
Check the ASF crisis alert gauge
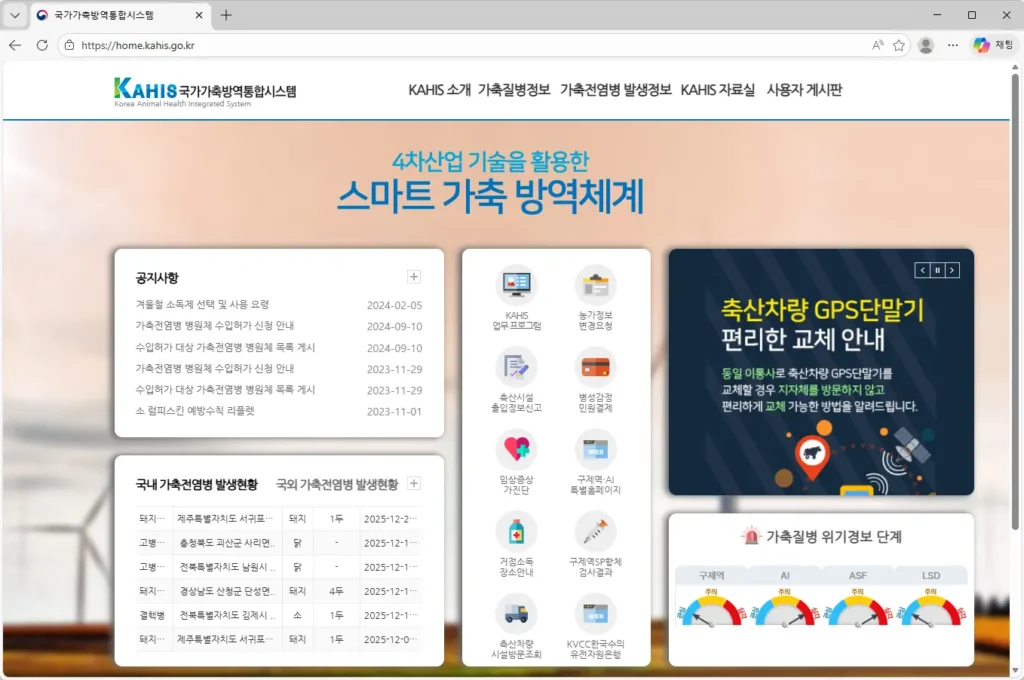click(x=857, y=600)
